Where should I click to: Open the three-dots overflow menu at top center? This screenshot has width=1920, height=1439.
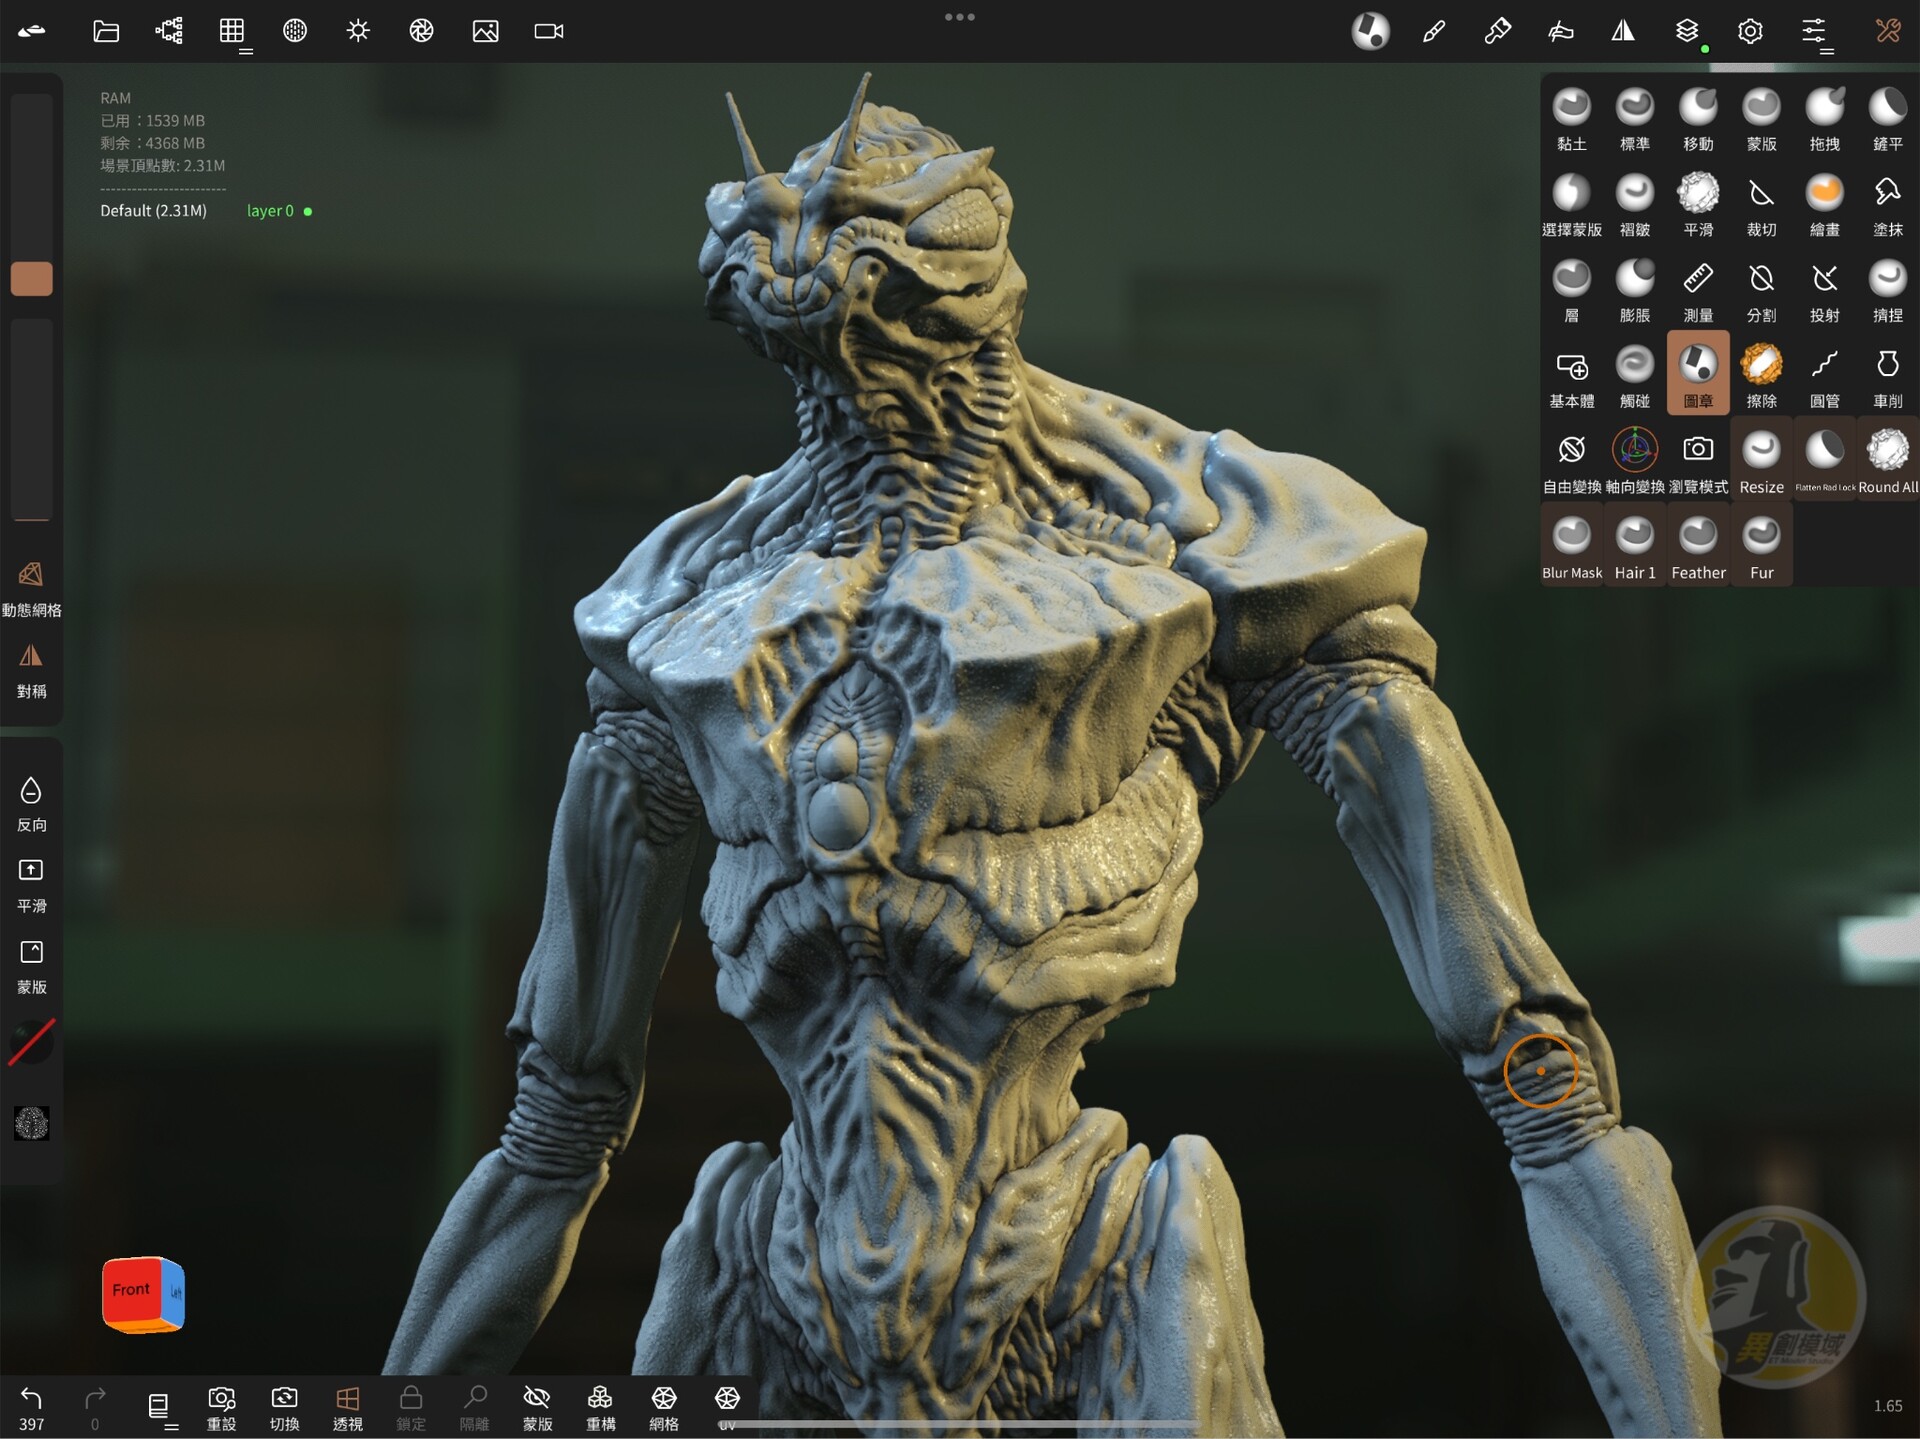coord(959,16)
